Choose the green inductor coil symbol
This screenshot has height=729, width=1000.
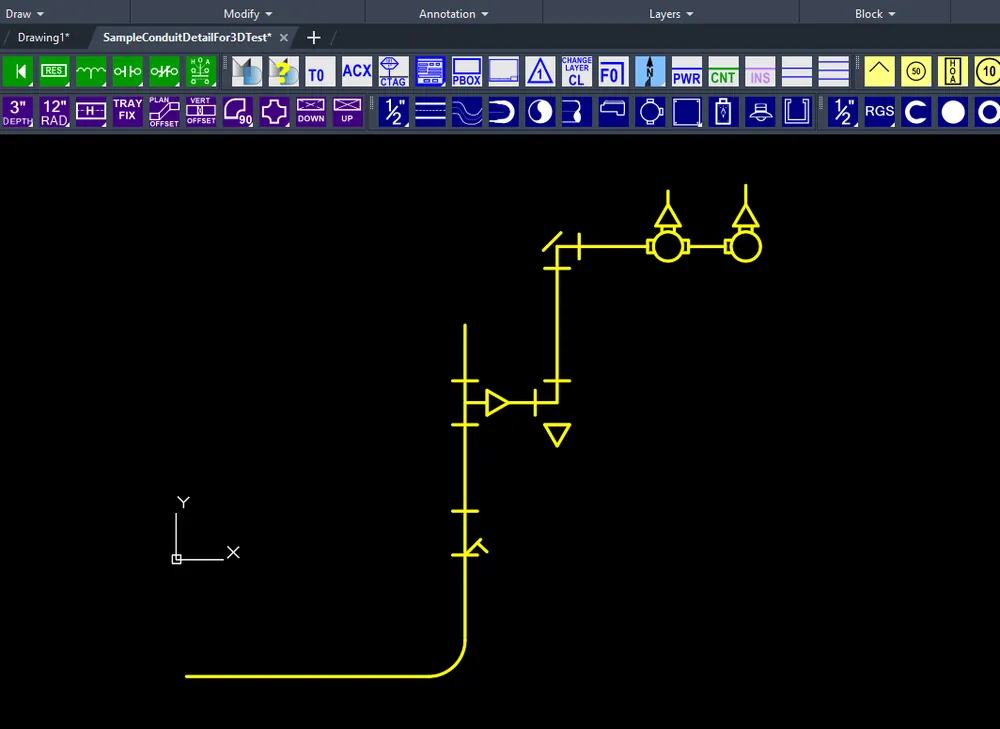[91, 71]
